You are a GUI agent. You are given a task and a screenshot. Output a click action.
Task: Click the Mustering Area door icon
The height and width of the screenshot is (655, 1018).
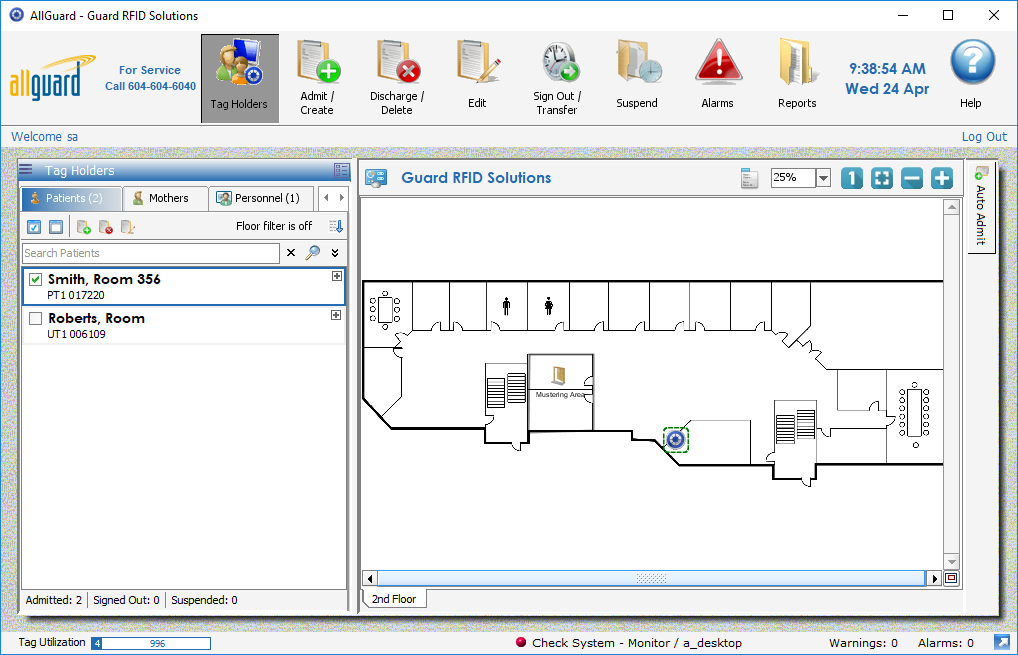coord(559,375)
